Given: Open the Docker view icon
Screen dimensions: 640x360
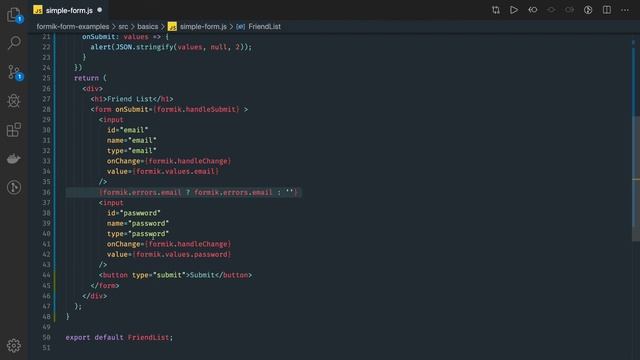Looking at the screenshot, I should tap(14, 158).
